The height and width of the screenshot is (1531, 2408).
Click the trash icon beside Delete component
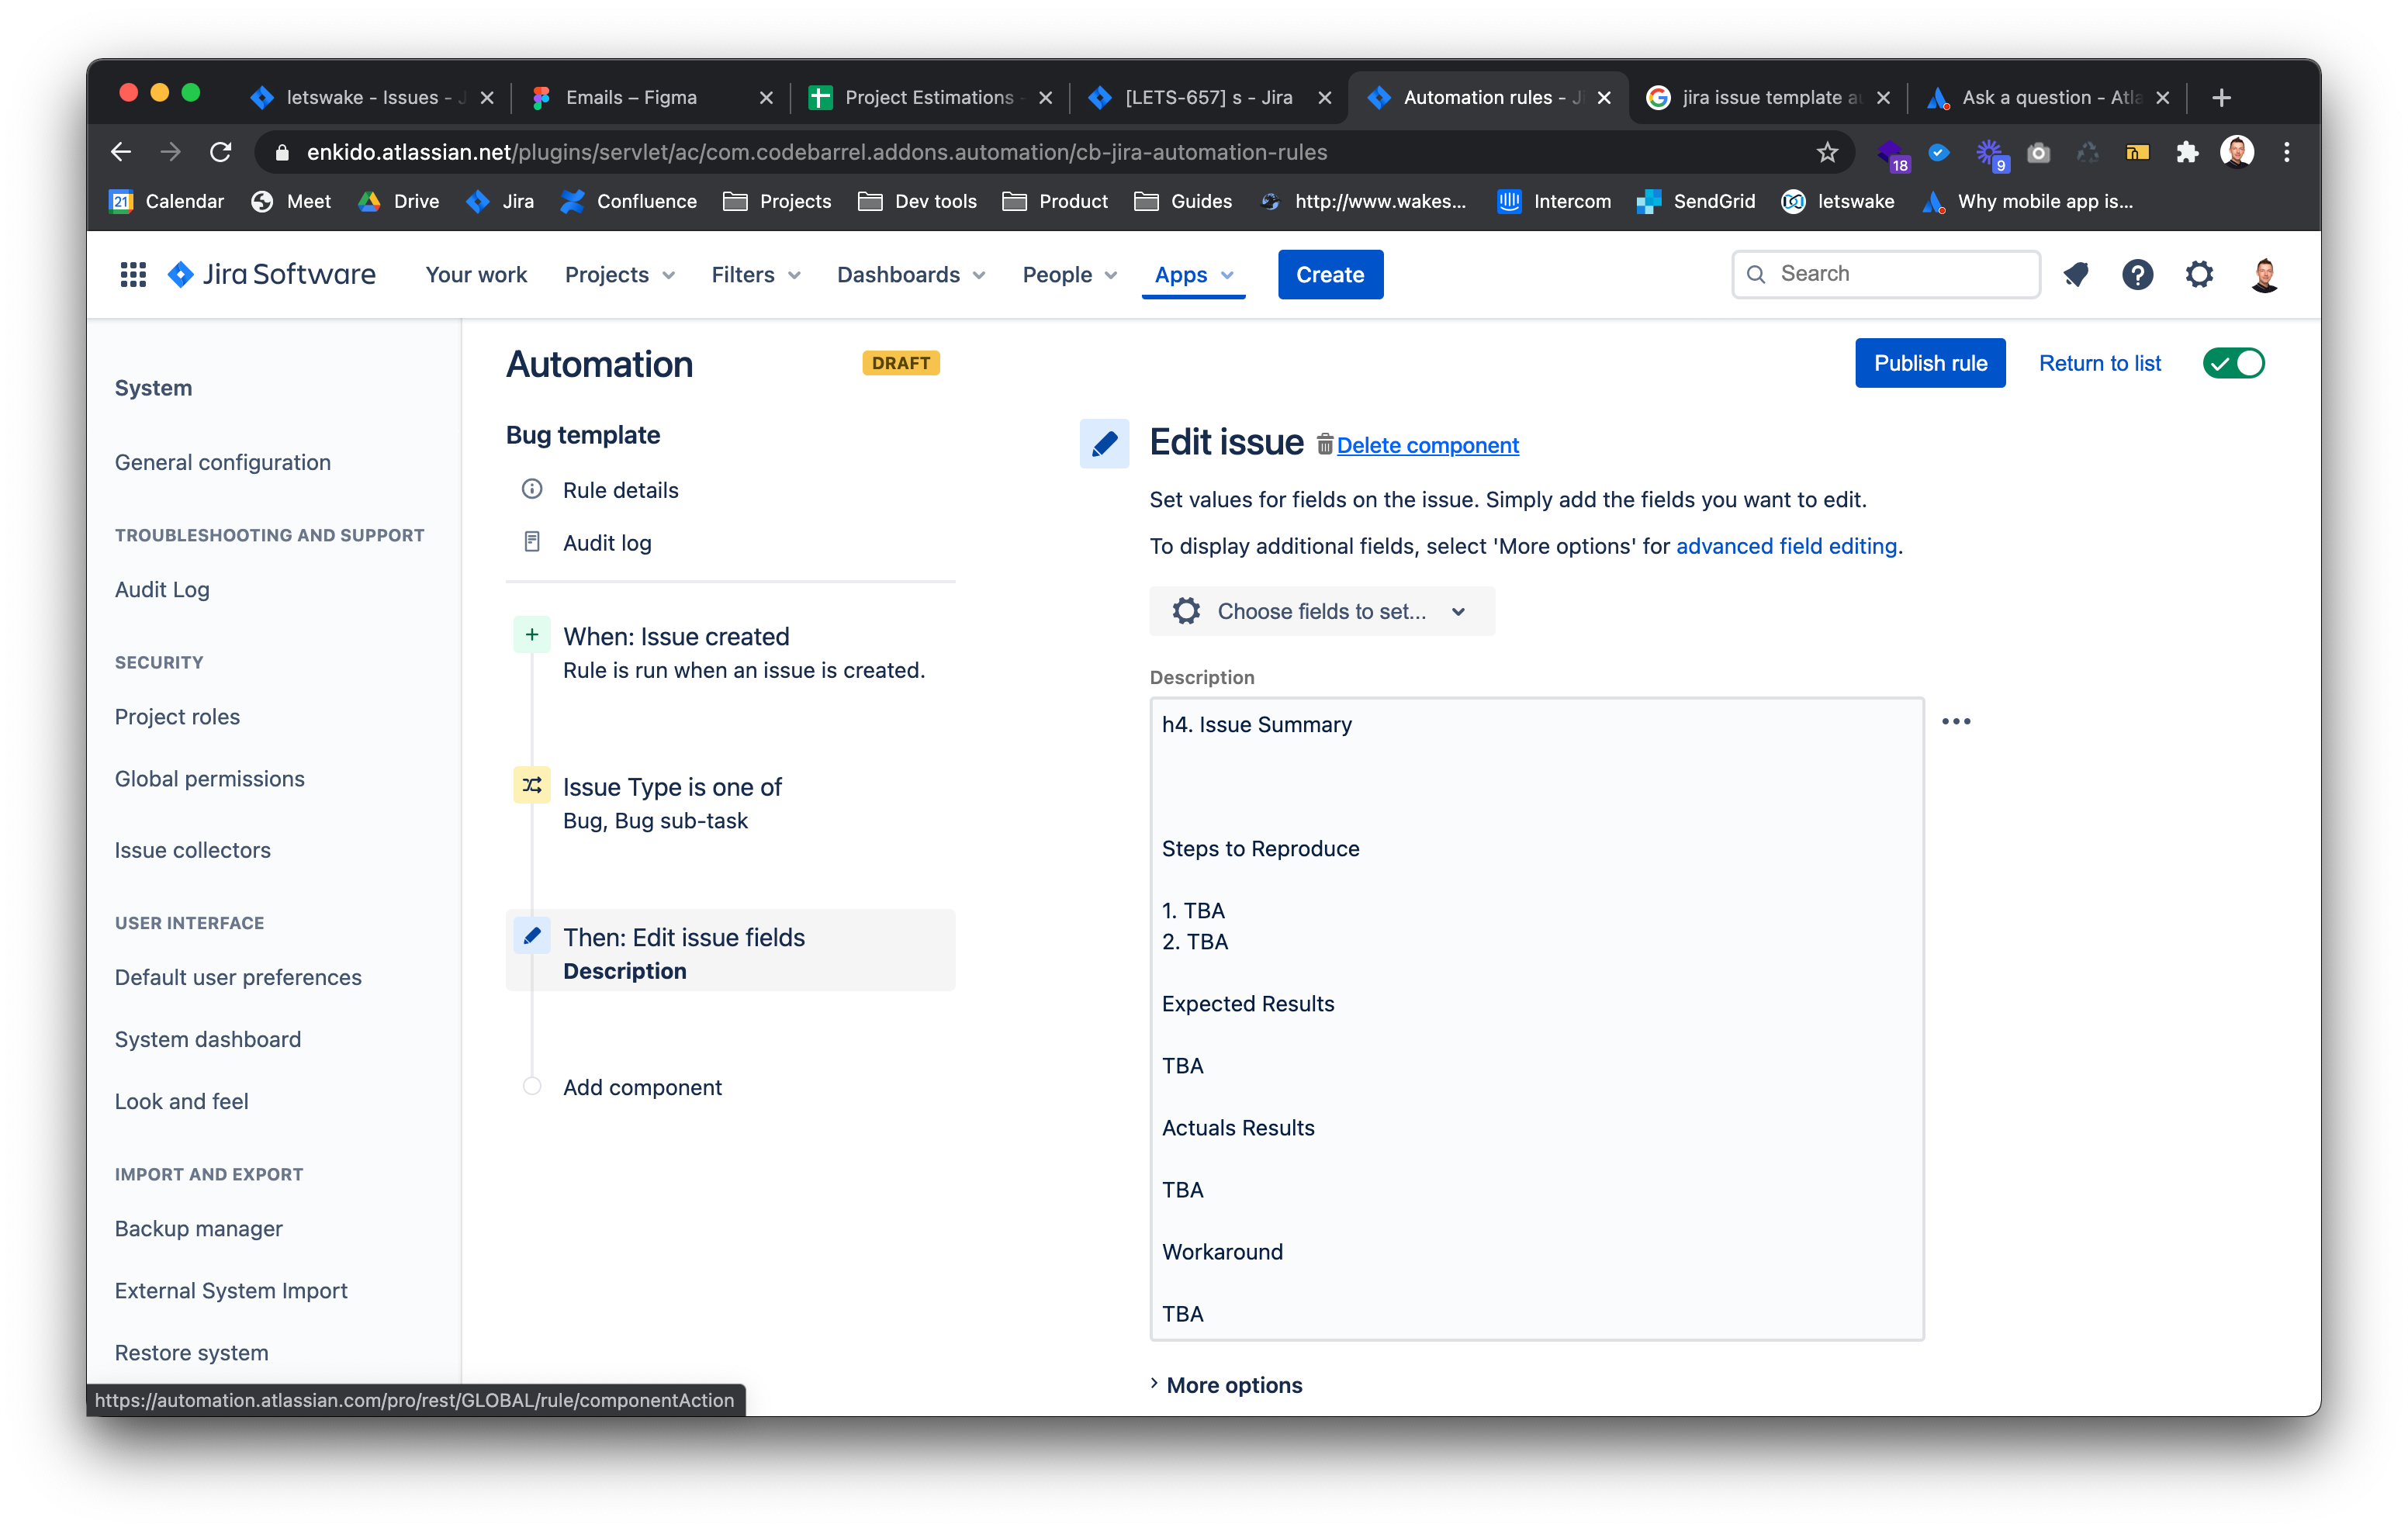point(1324,444)
